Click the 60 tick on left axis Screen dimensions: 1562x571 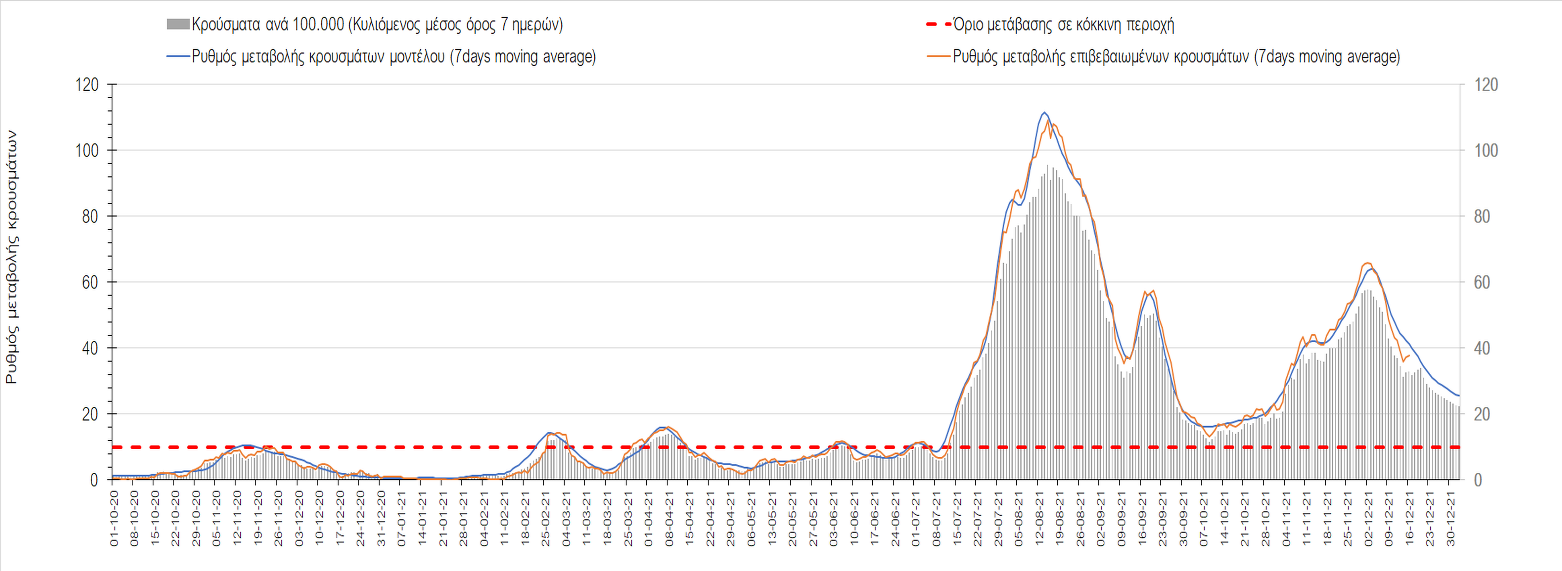click(90, 282)
